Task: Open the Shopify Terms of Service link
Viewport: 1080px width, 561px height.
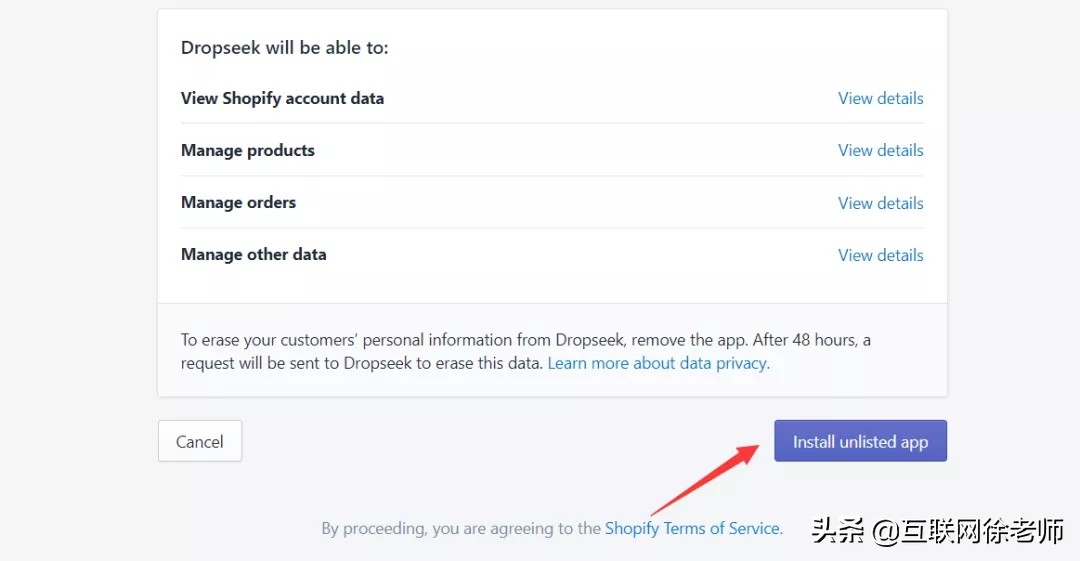Action: point(692,528)
